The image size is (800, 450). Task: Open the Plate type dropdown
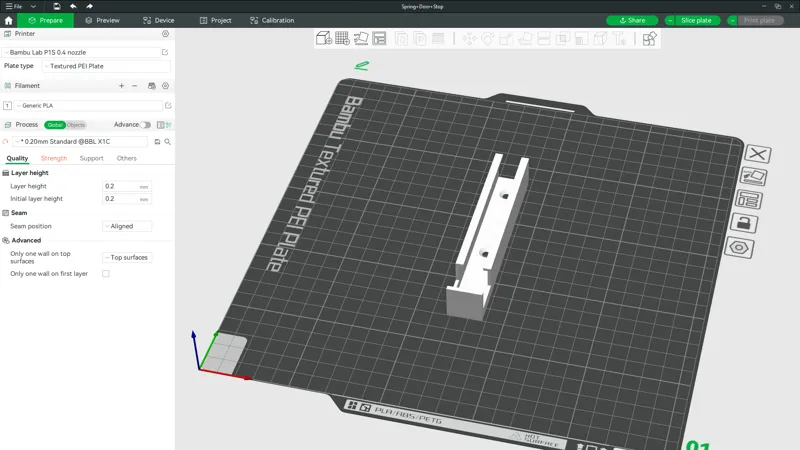click(106, 66)
